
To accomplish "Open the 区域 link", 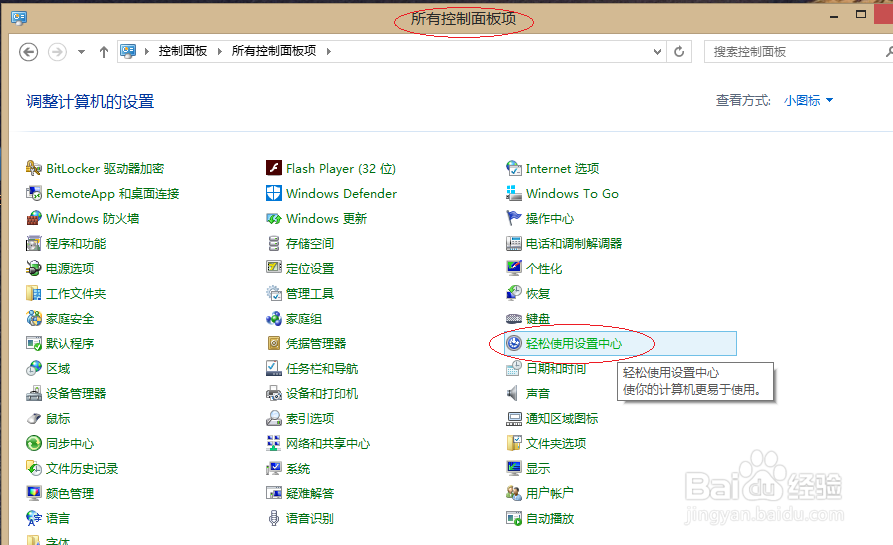I will coord(58,368).
